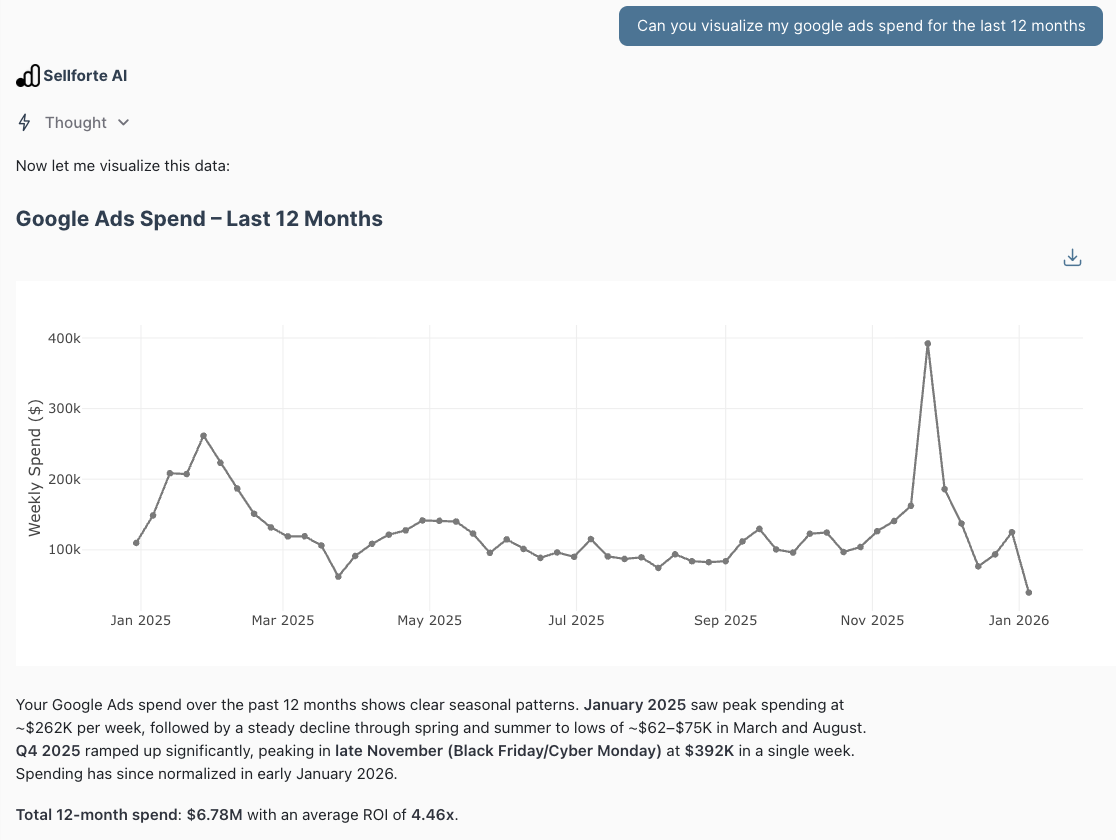Viewport: 1116px width, 840px height.
Task: Select the lowest March 2025 data point
Action: tap(338, 576)
